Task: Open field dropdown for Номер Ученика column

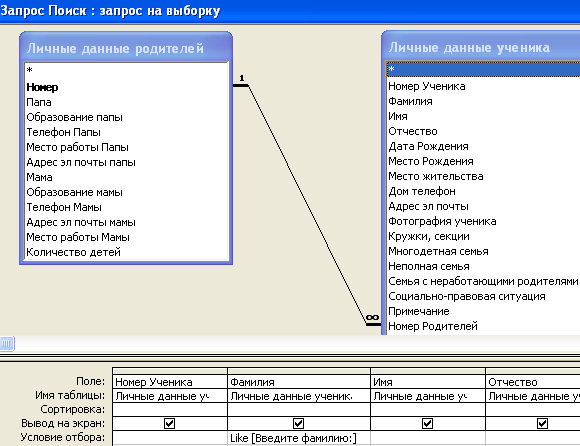Action: coord(170,382)
